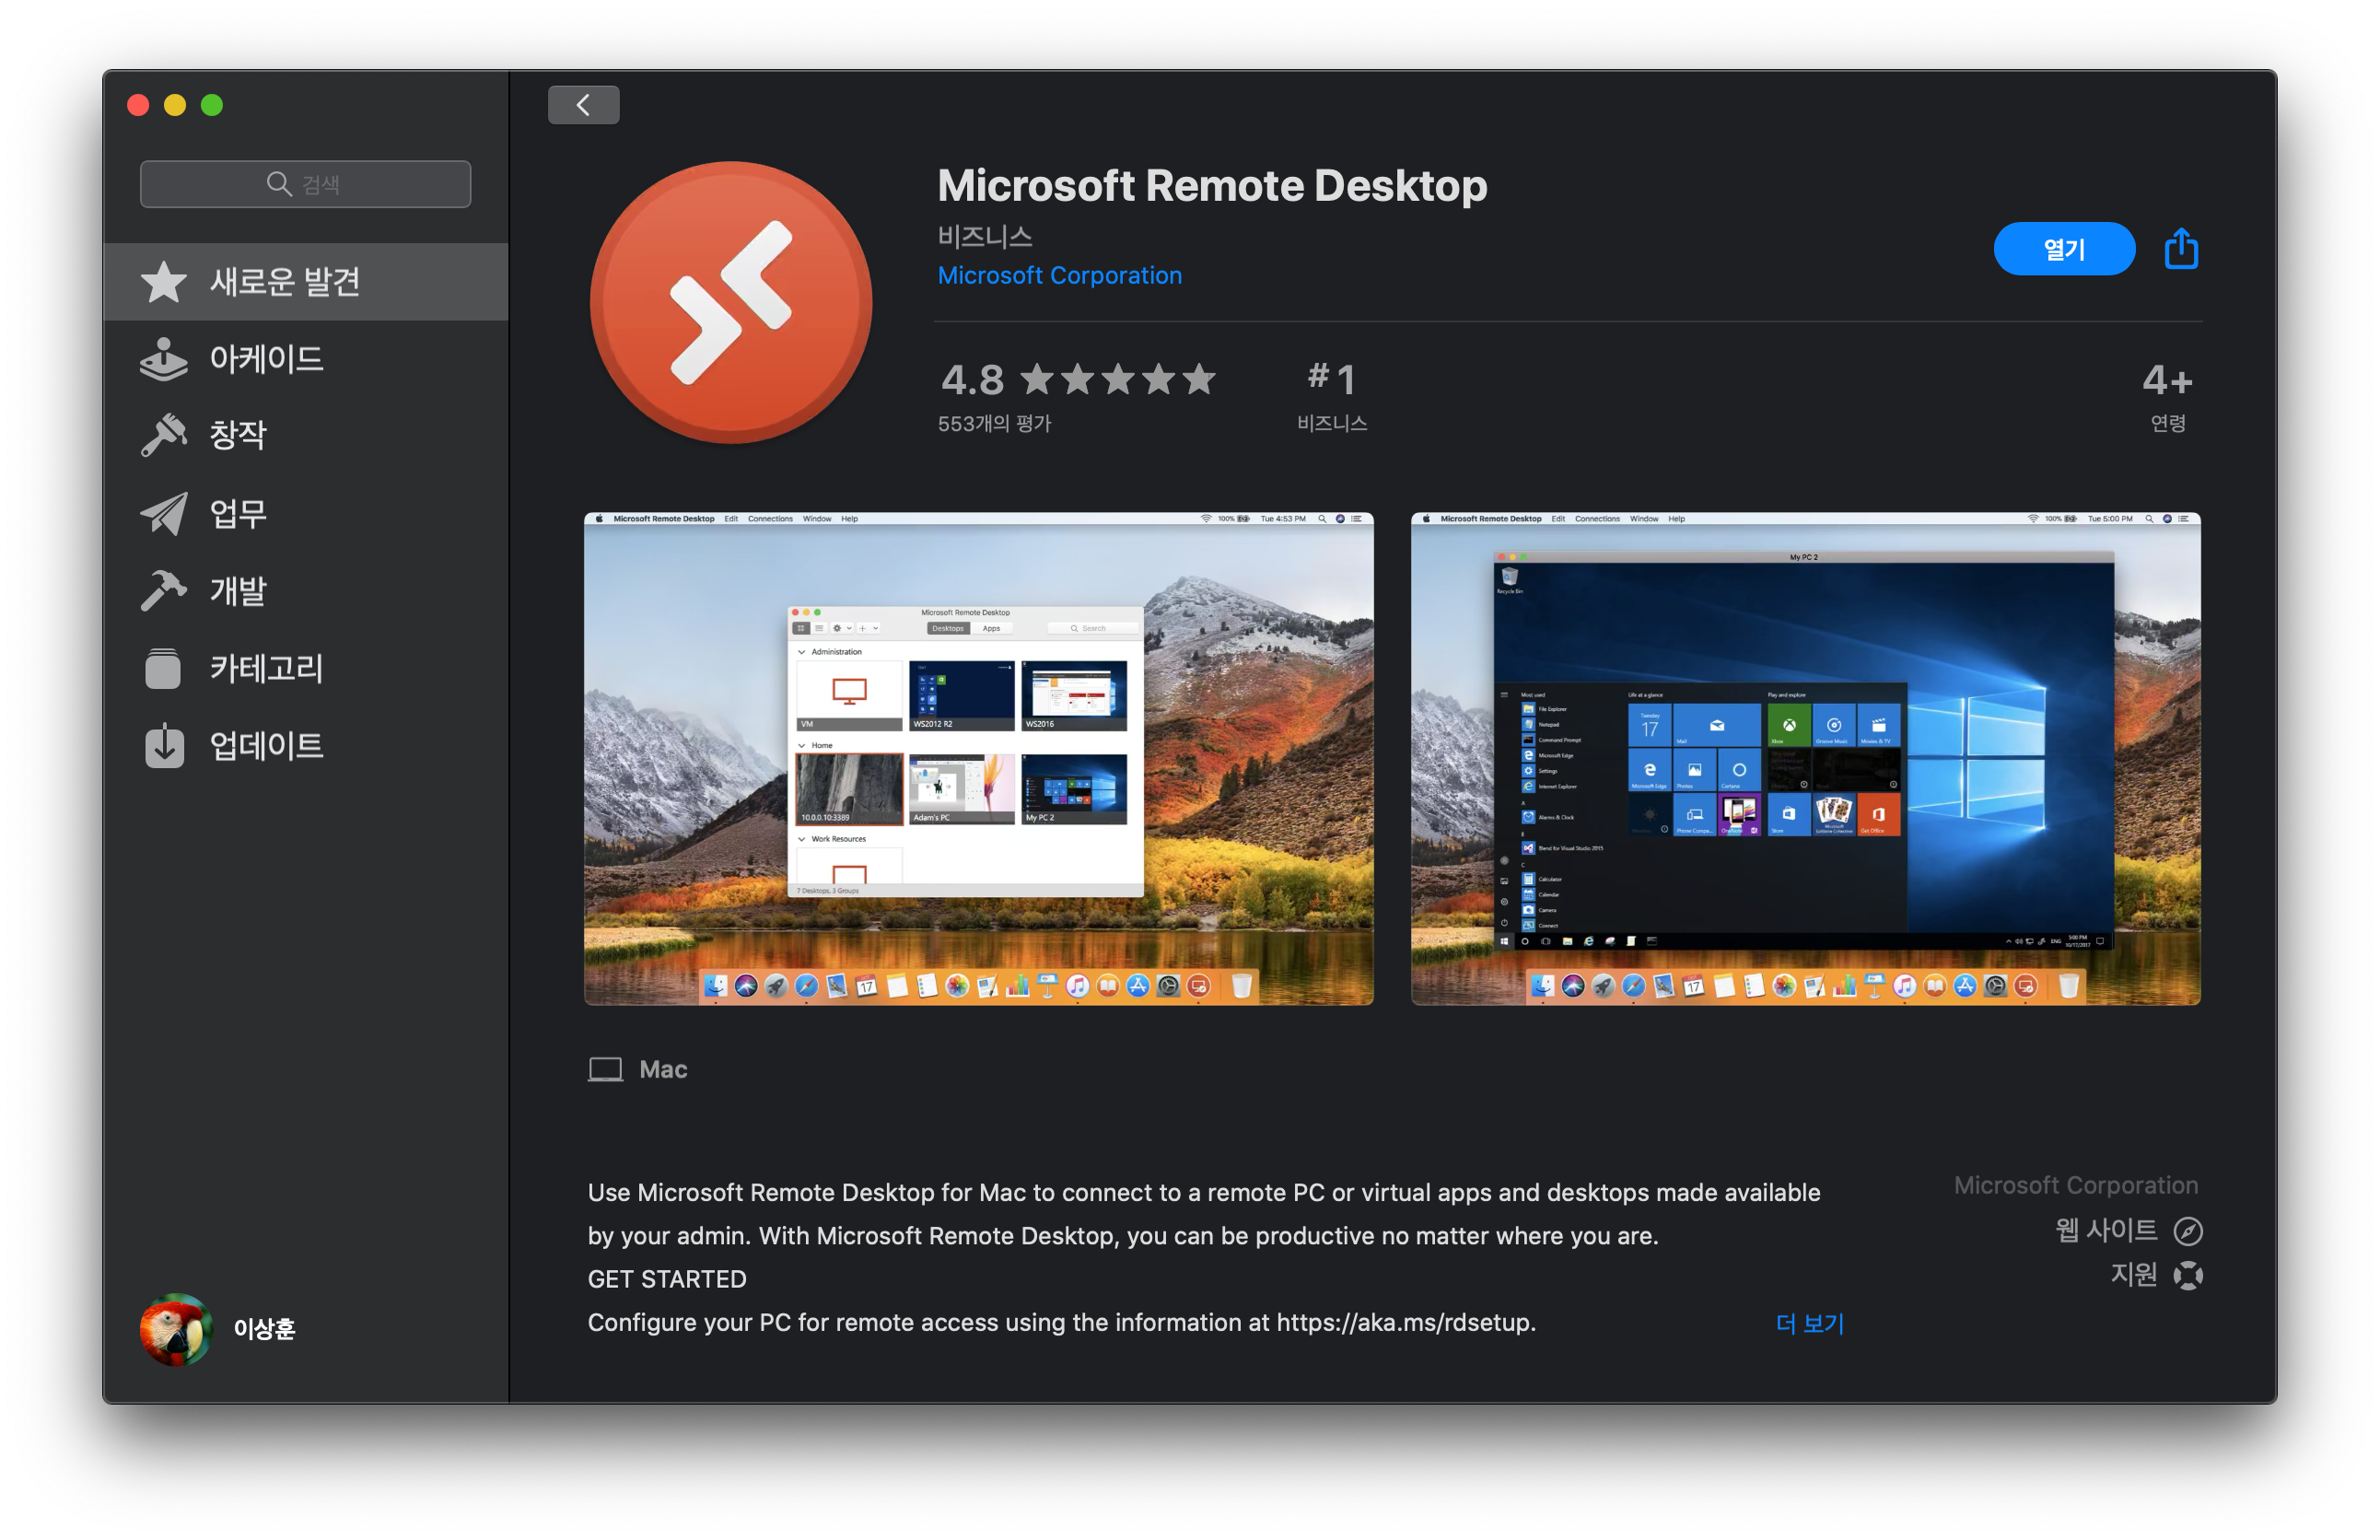
Task: Open the Microsoft Corporation developer link
Action: pos(1059,275)
